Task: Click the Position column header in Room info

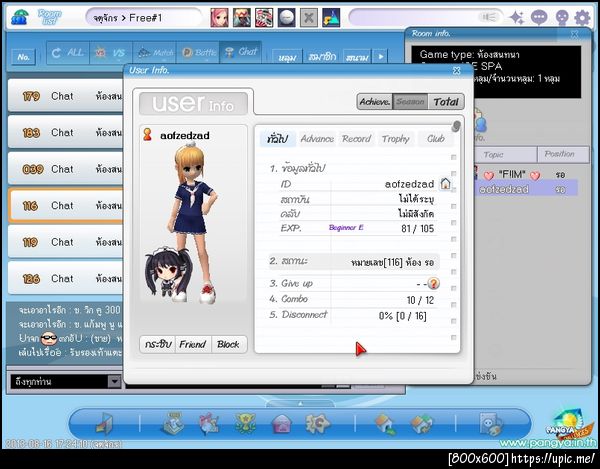Action: click(563, 154)
